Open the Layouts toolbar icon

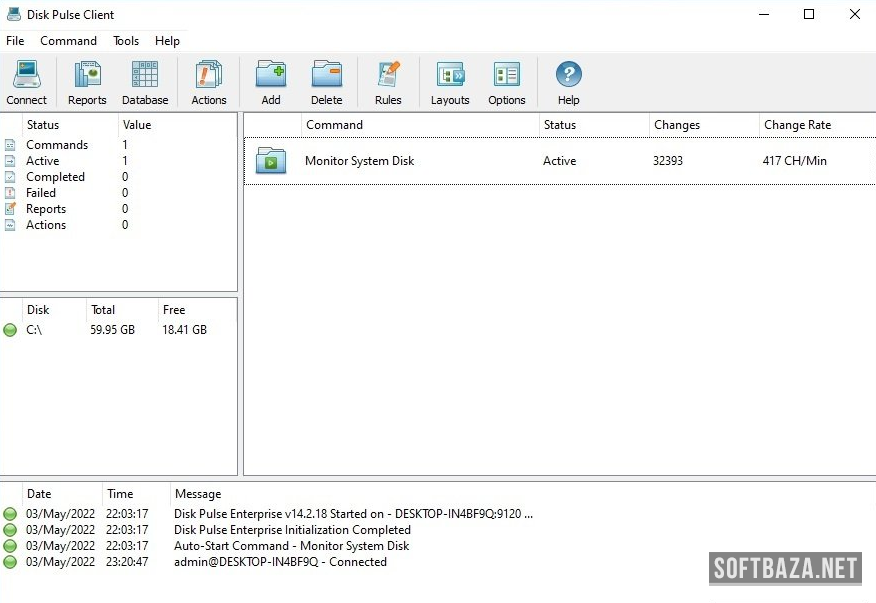450,81
